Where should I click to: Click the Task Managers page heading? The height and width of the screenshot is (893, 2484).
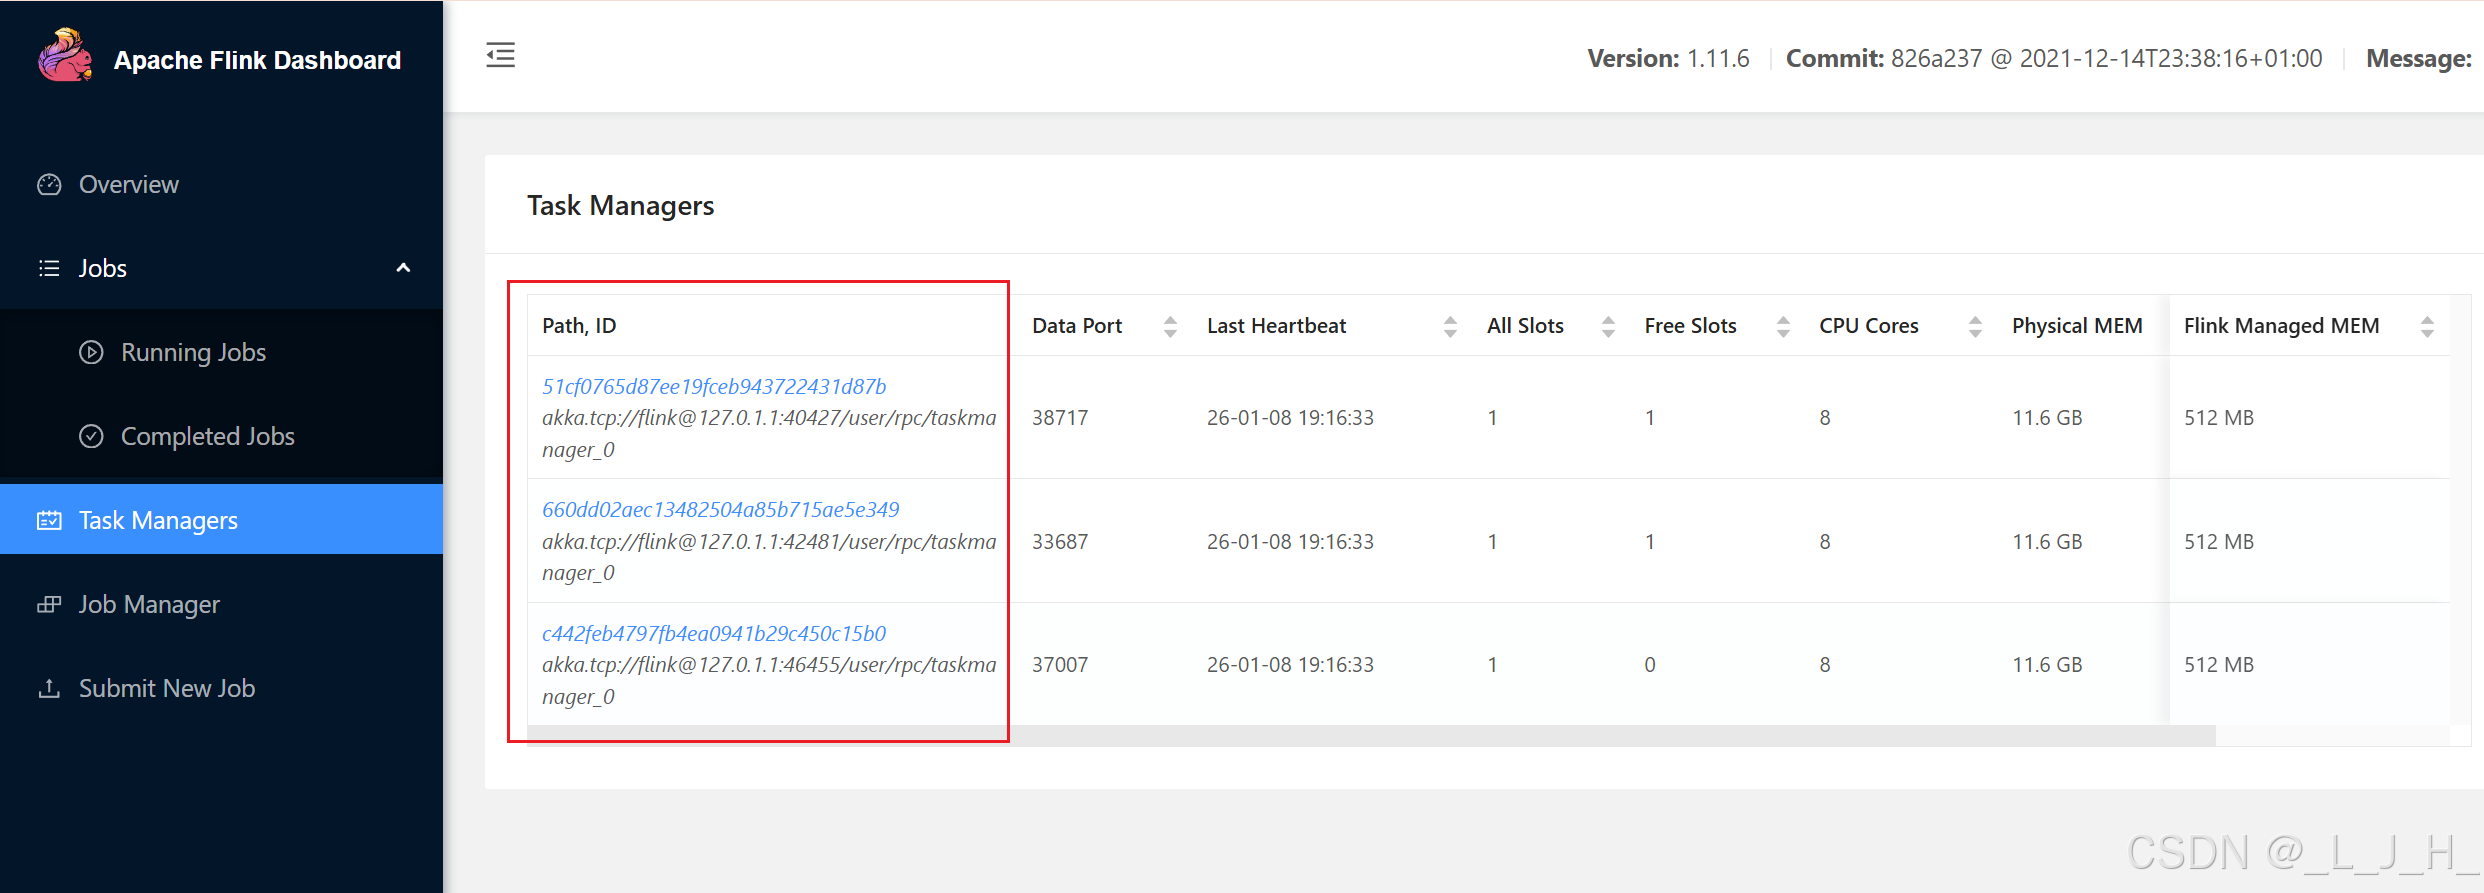tap(620, 205)
